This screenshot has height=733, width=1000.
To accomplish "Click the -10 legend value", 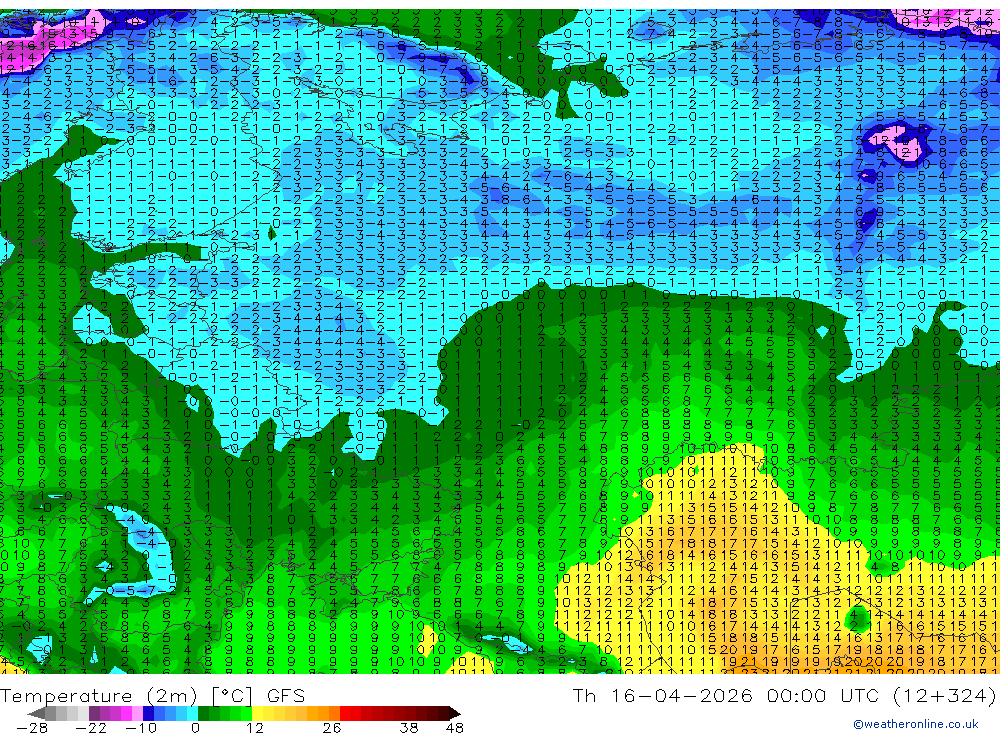I will (x=141, y=727).
